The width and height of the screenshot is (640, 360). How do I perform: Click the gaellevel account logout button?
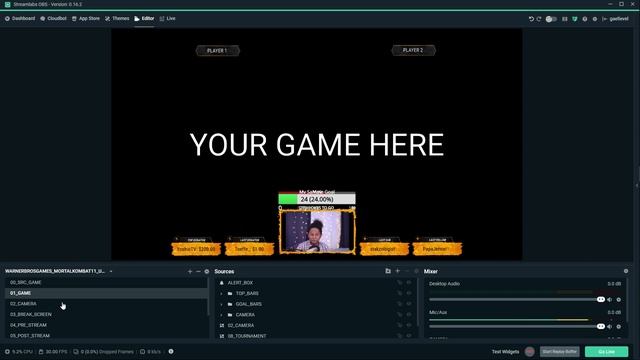click(x=615, y=19)
